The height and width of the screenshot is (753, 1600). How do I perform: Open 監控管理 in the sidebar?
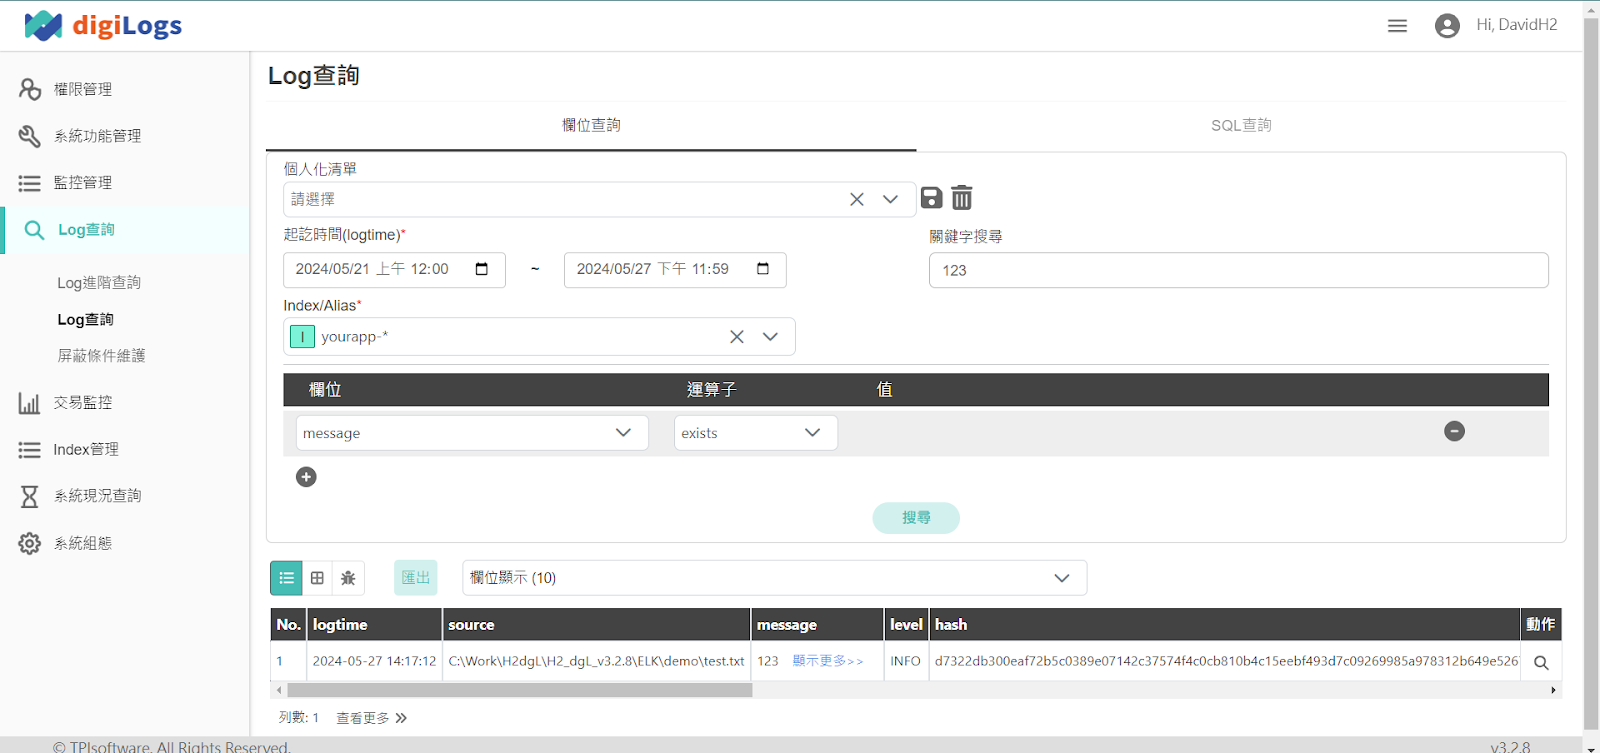click(x=83, y=183)
